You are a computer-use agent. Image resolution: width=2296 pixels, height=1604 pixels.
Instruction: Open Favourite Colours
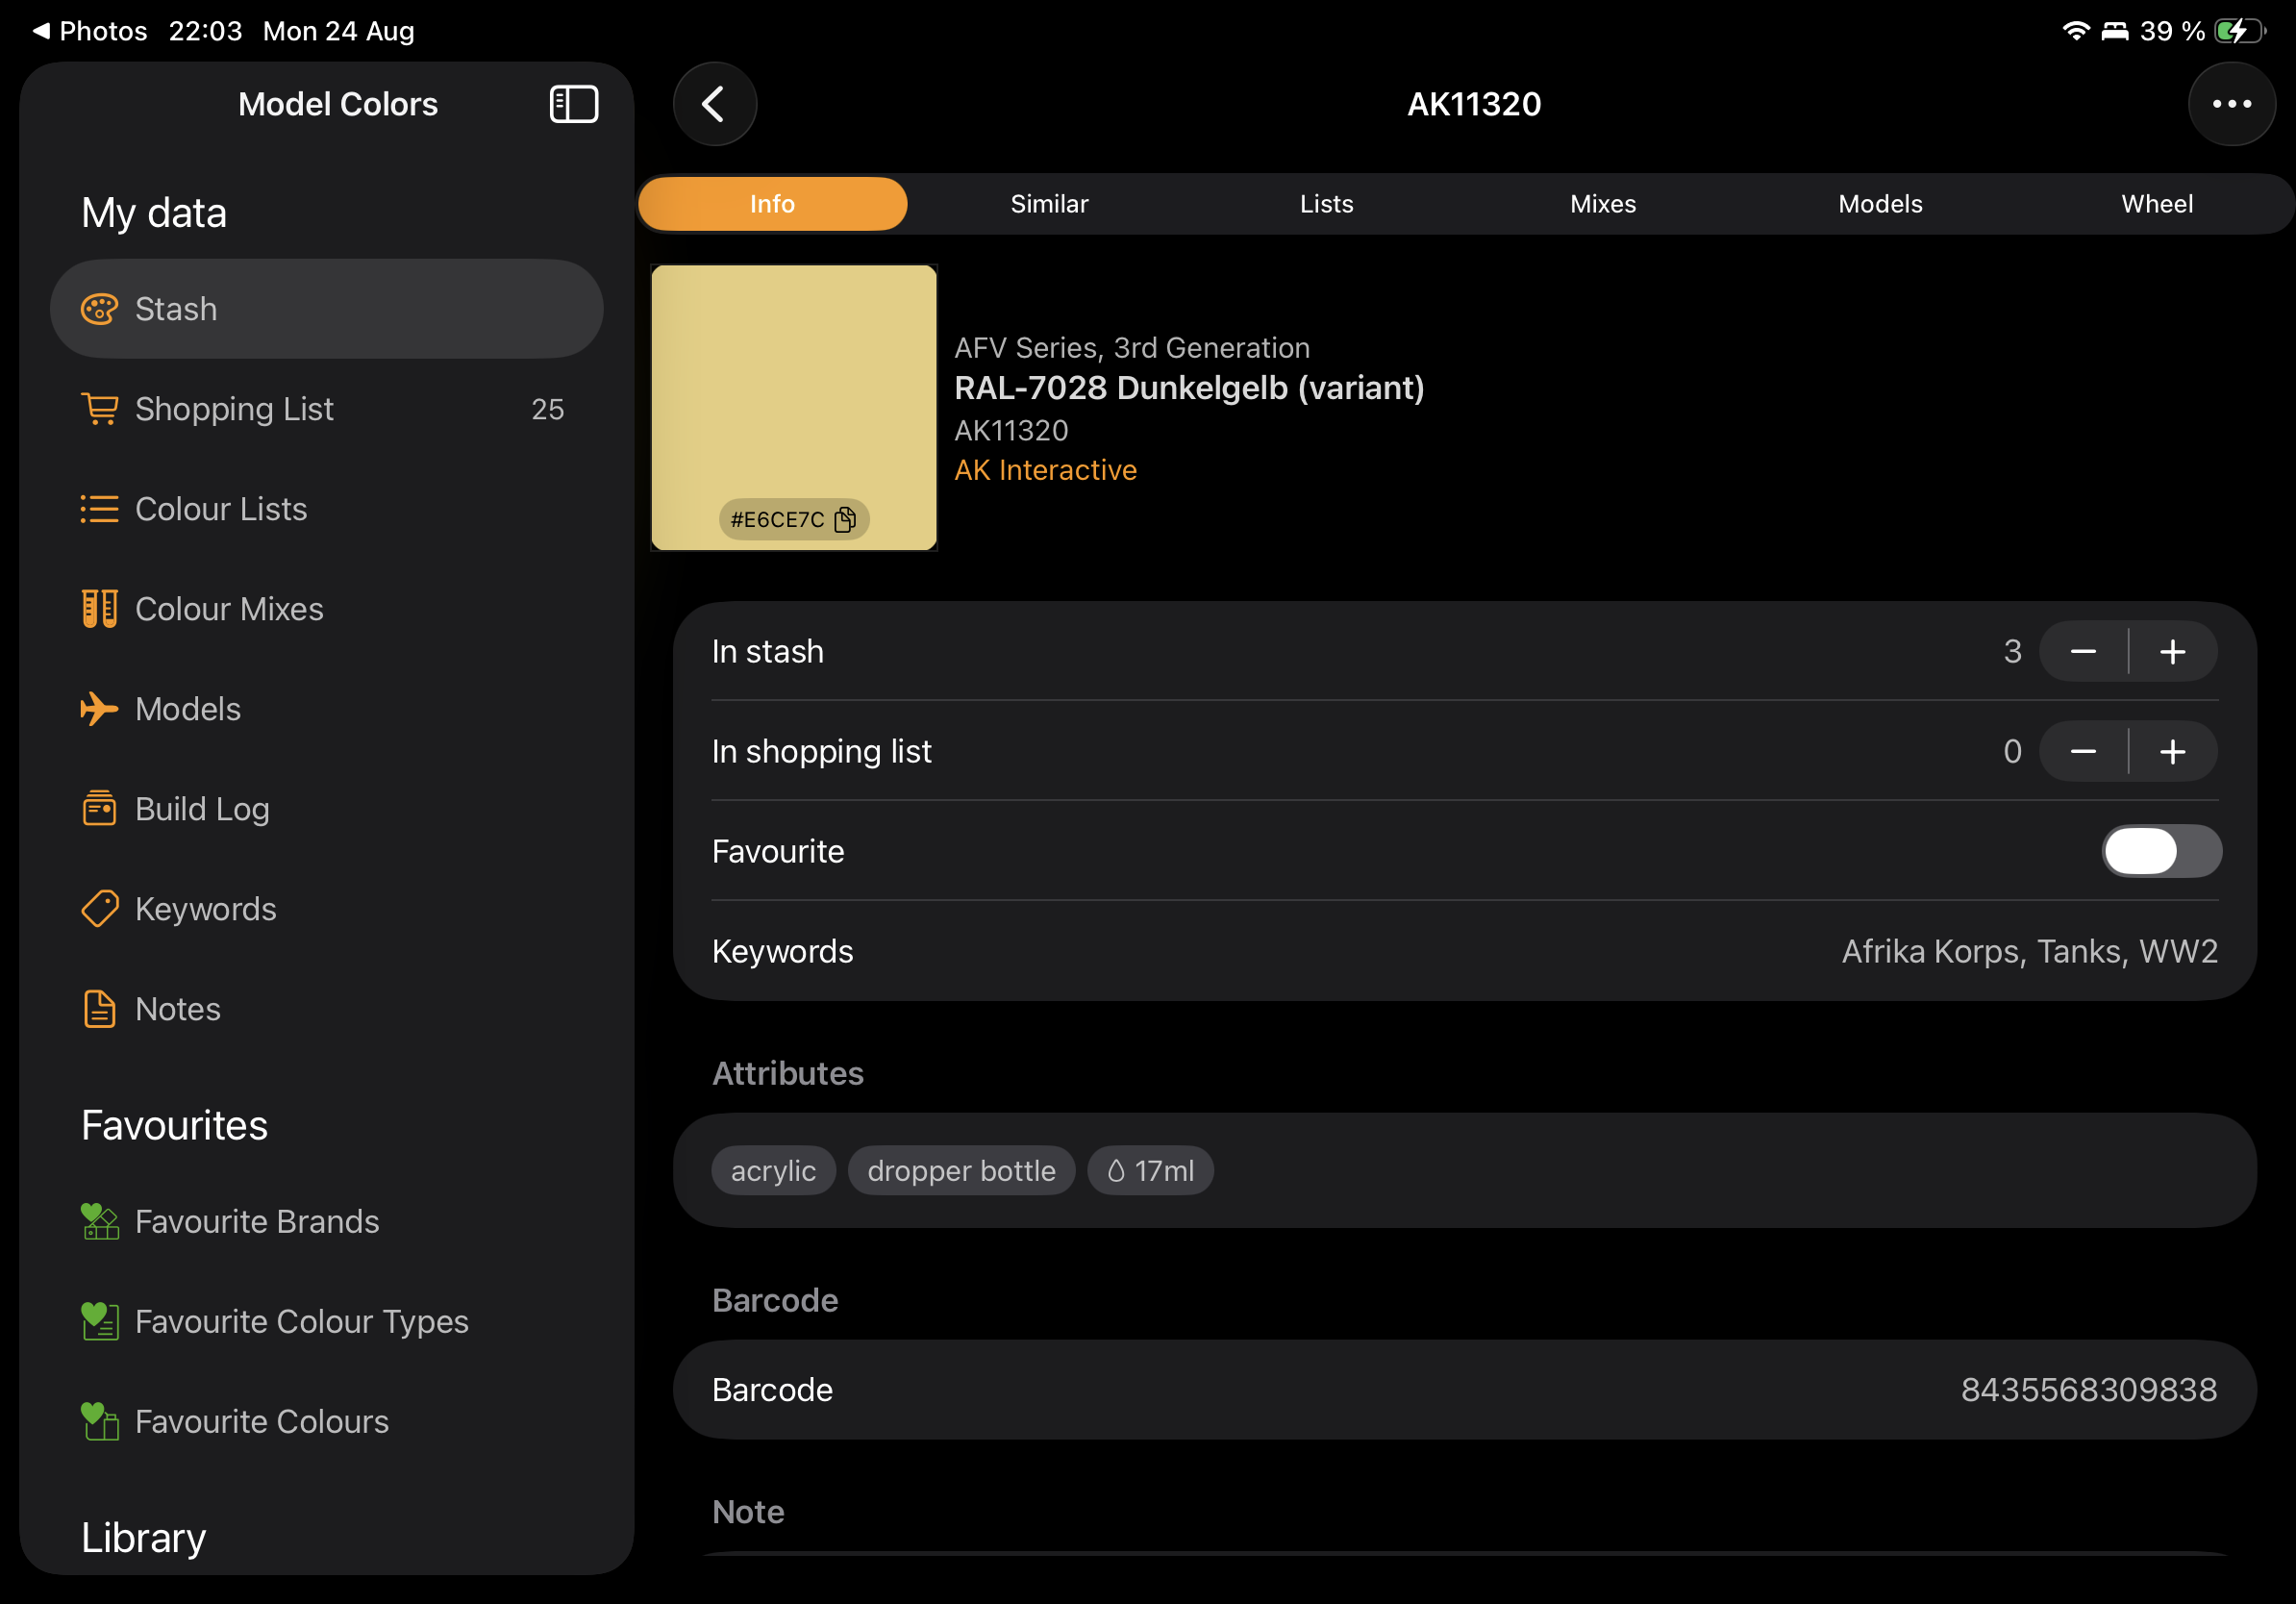[326, 1421]
